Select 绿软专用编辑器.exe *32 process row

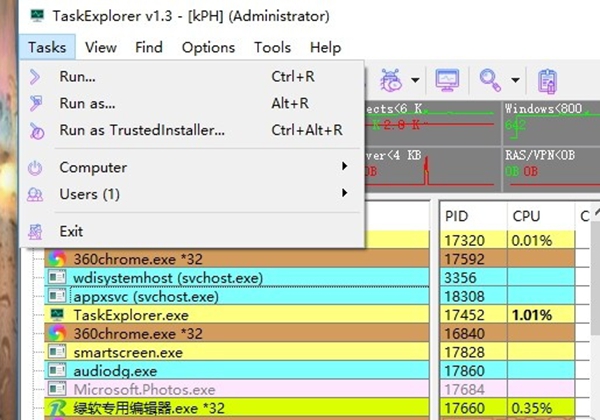coord(236,408)
